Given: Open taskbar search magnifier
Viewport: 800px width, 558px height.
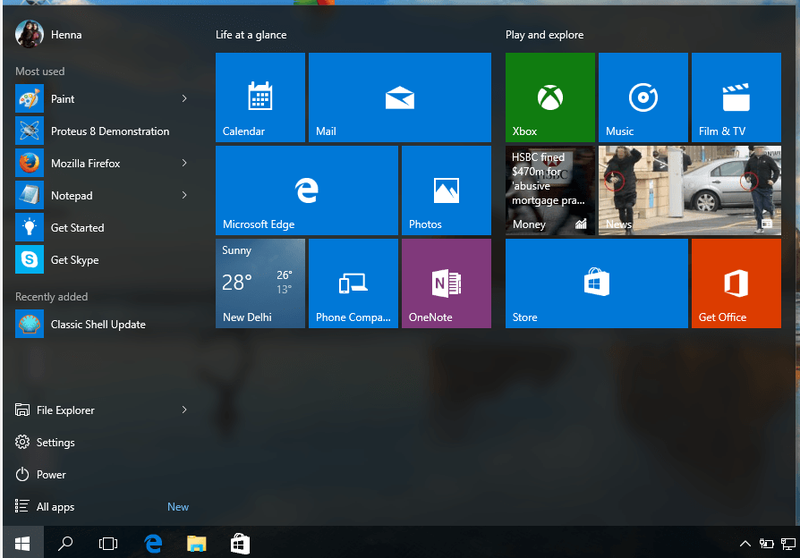Looking at the screenshot, I should coord(65,544).
